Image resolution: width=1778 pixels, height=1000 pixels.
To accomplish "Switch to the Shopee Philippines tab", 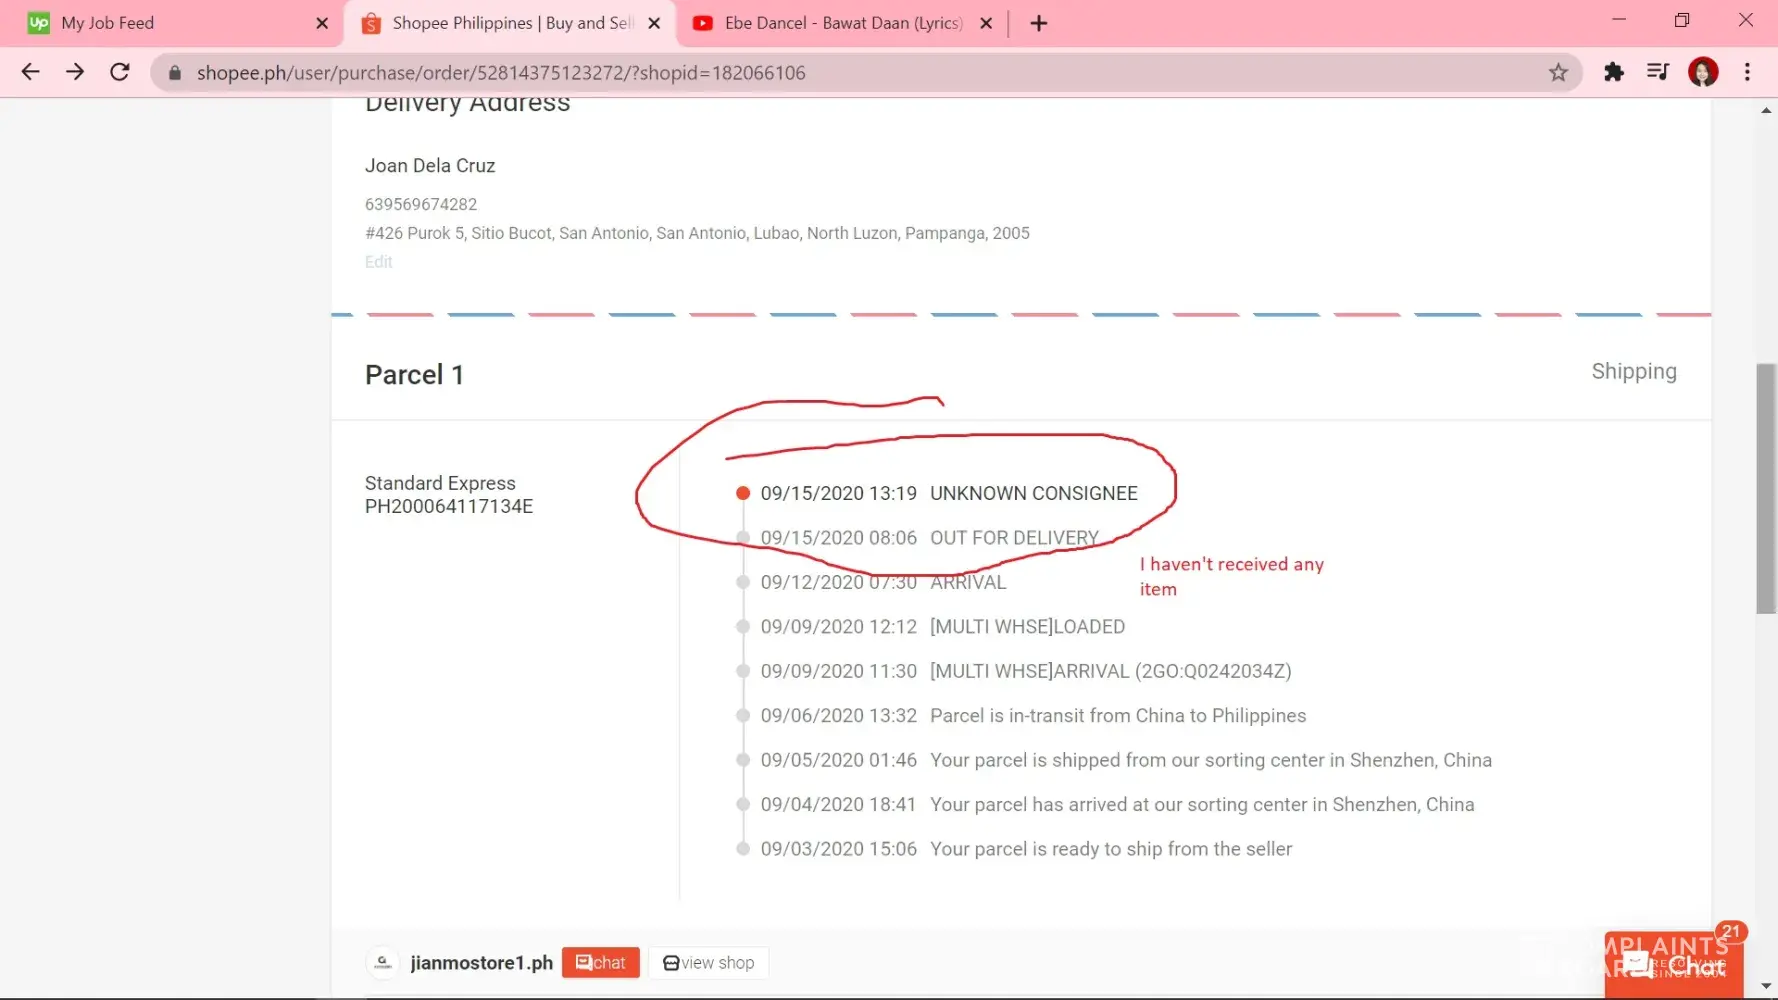I will (x=510, y=23).
